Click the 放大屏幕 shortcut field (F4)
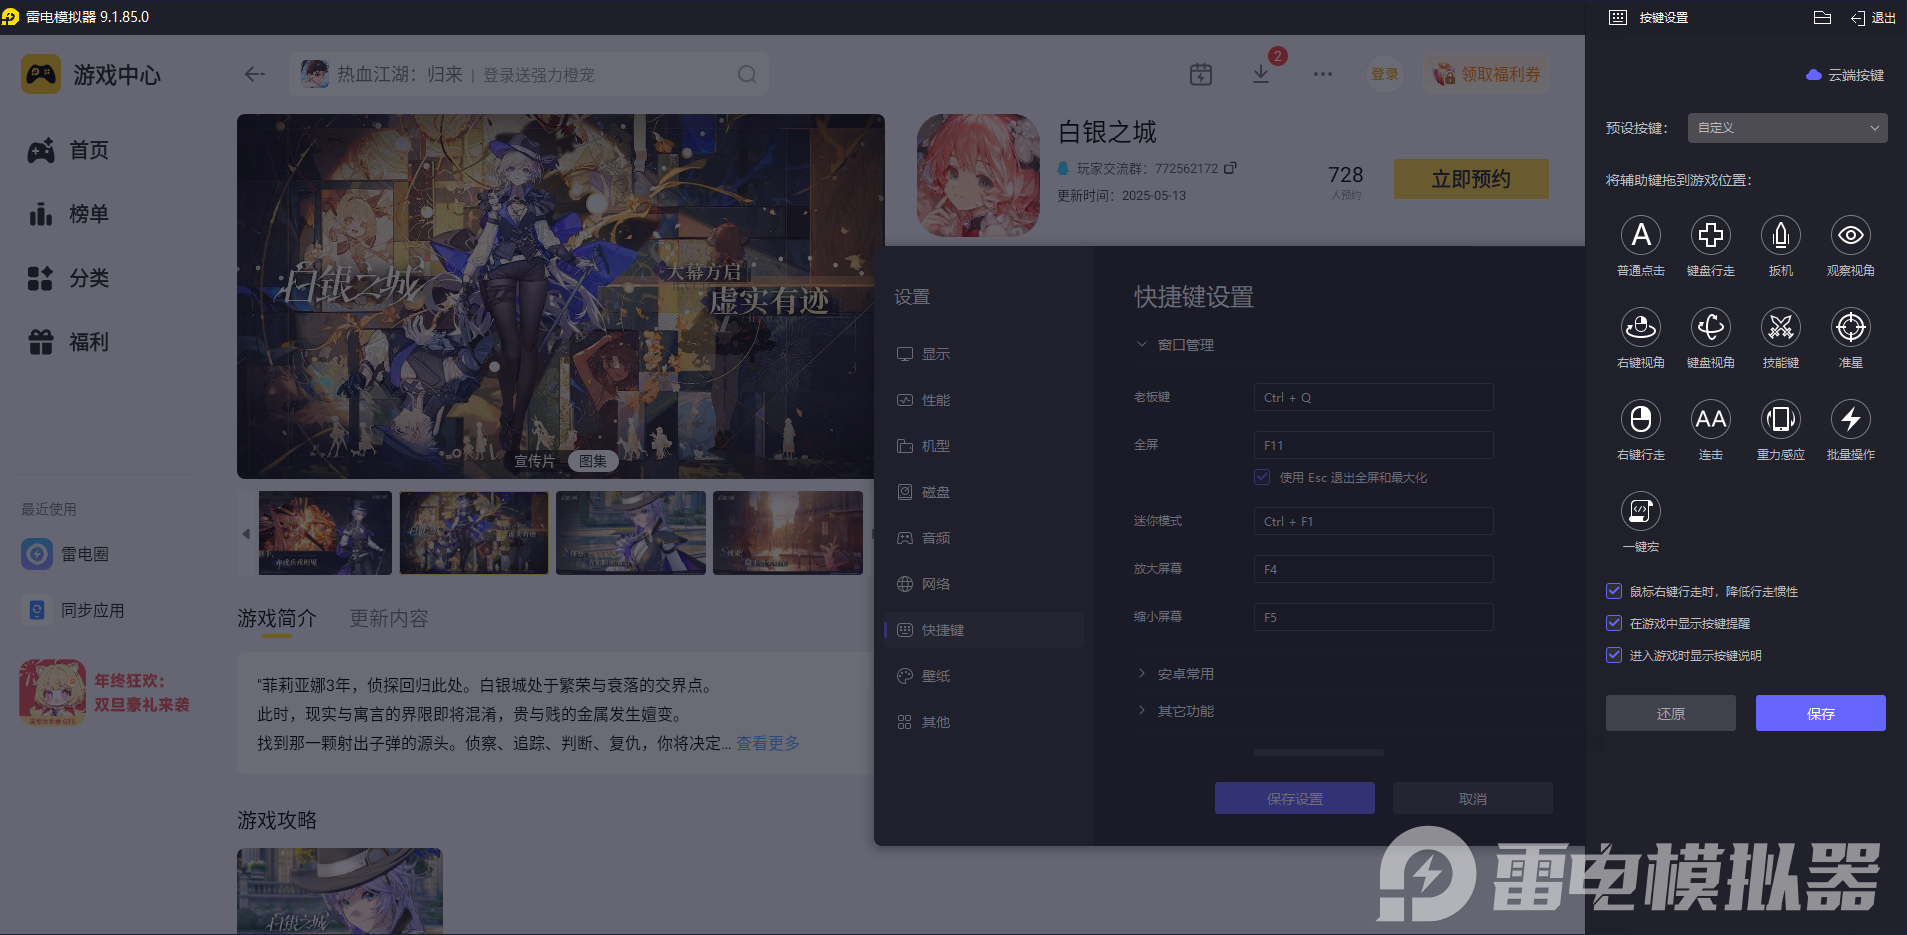Image resolution: width=1907 pixels, height=935 pixels. tap(1373, 569)
